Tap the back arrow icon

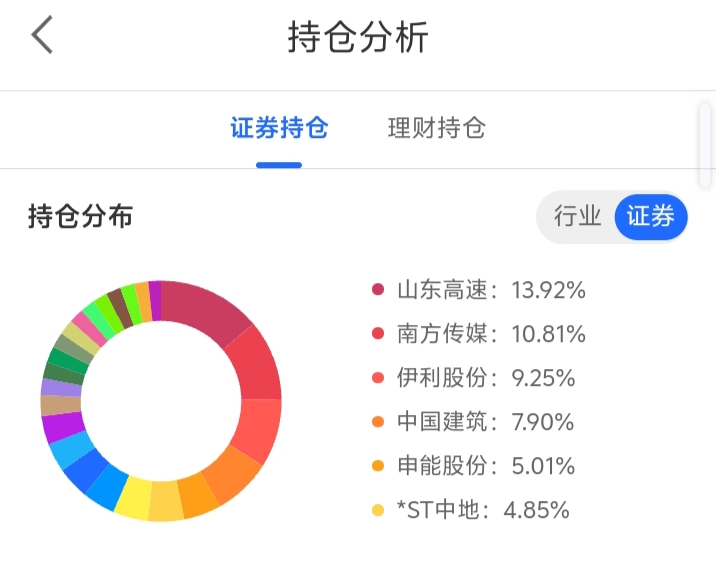42,35
